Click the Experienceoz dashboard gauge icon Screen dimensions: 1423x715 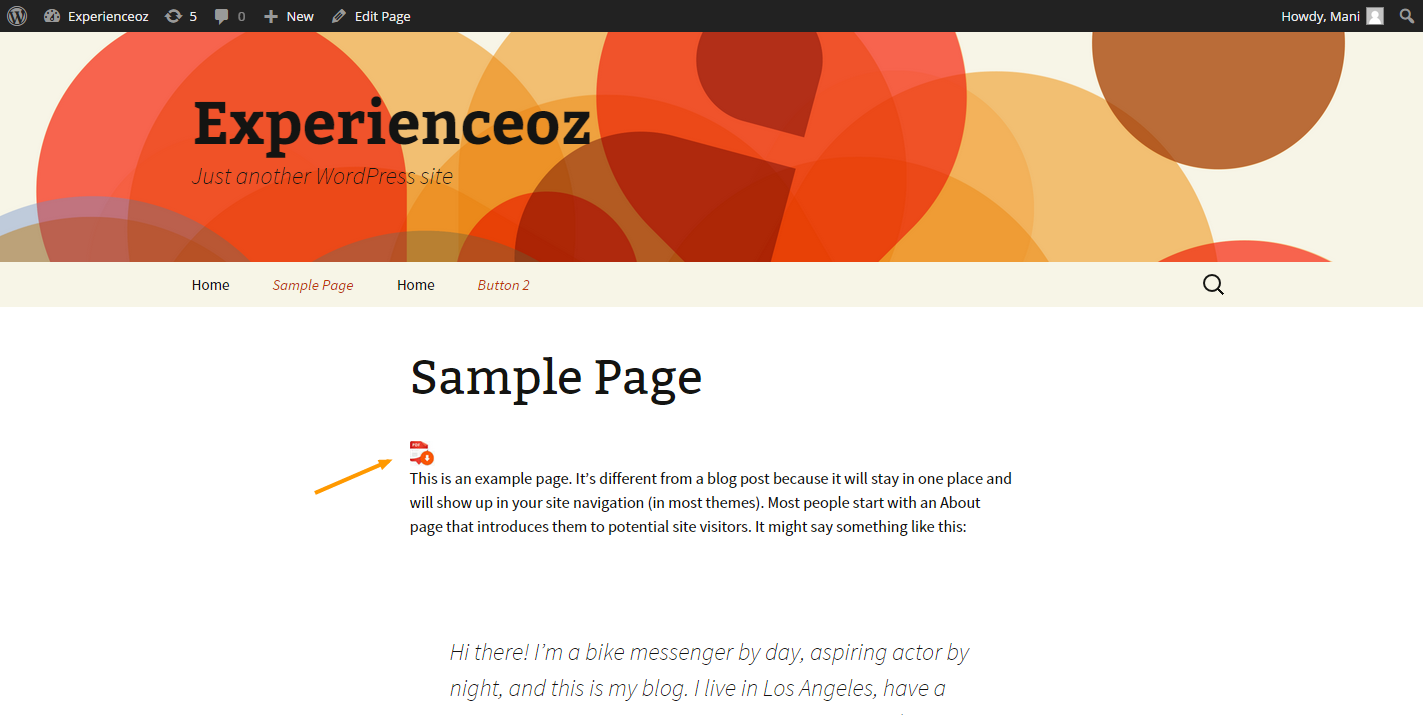coord(53,16)
